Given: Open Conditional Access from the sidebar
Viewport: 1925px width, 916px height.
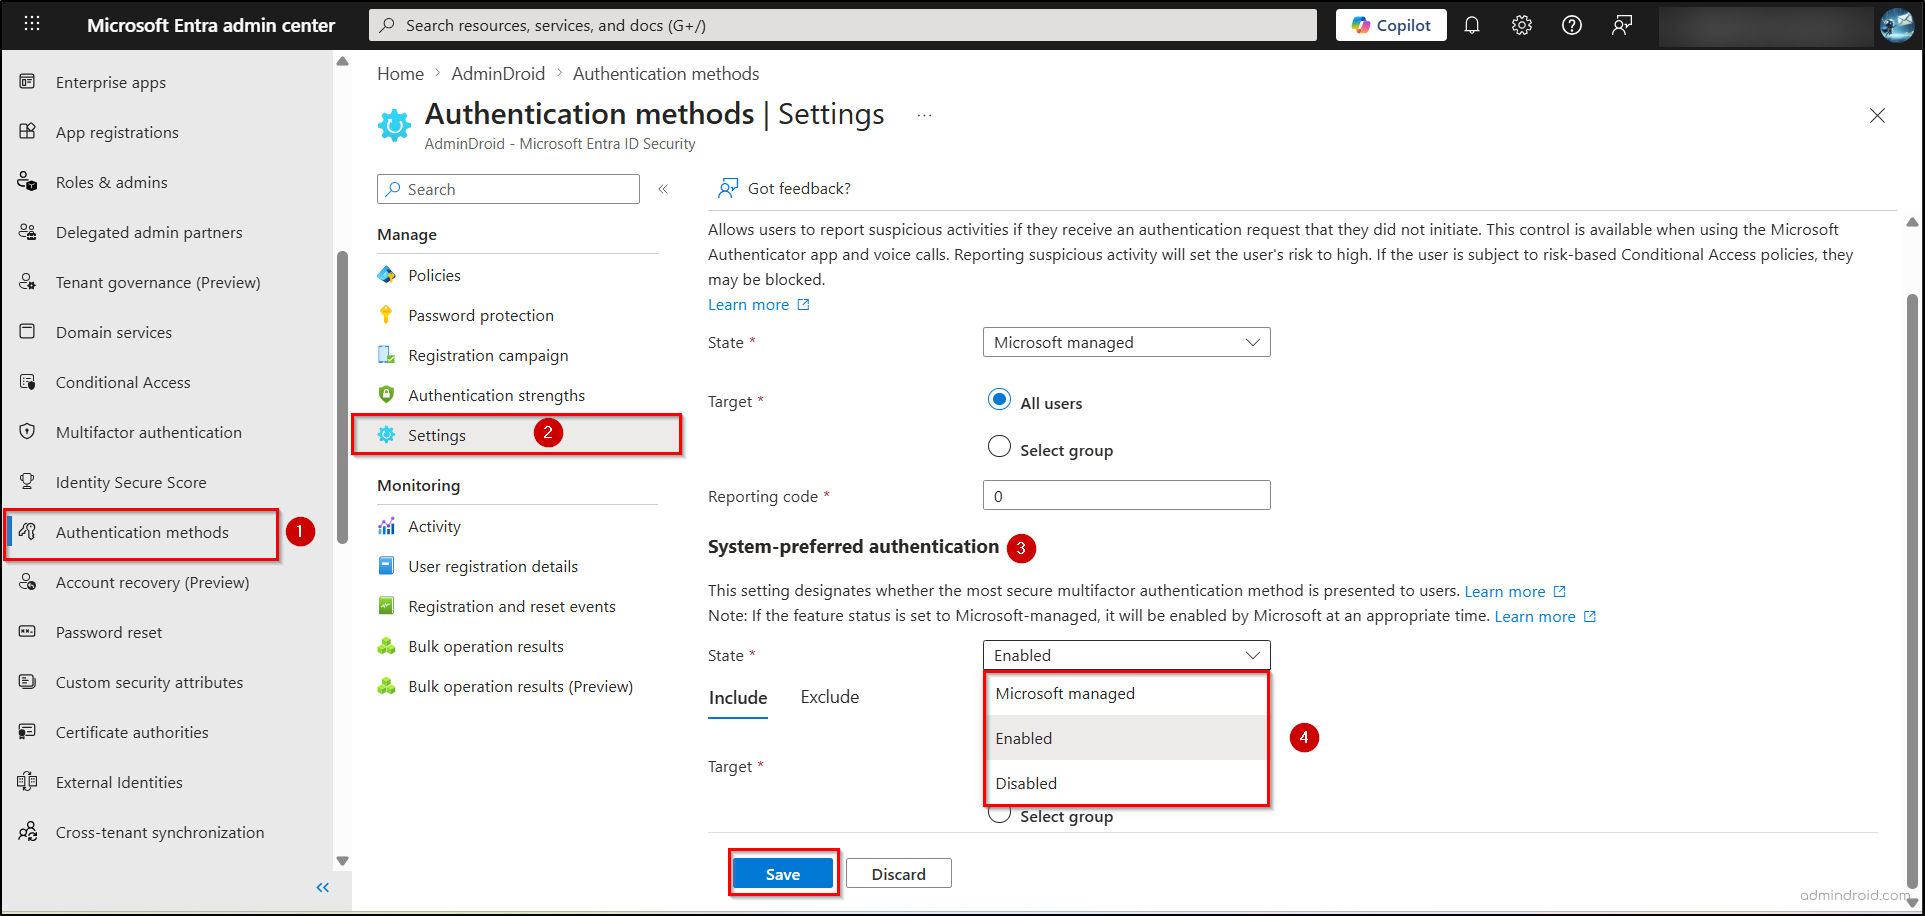Looking at the screenshot, I should coord(123,382).
